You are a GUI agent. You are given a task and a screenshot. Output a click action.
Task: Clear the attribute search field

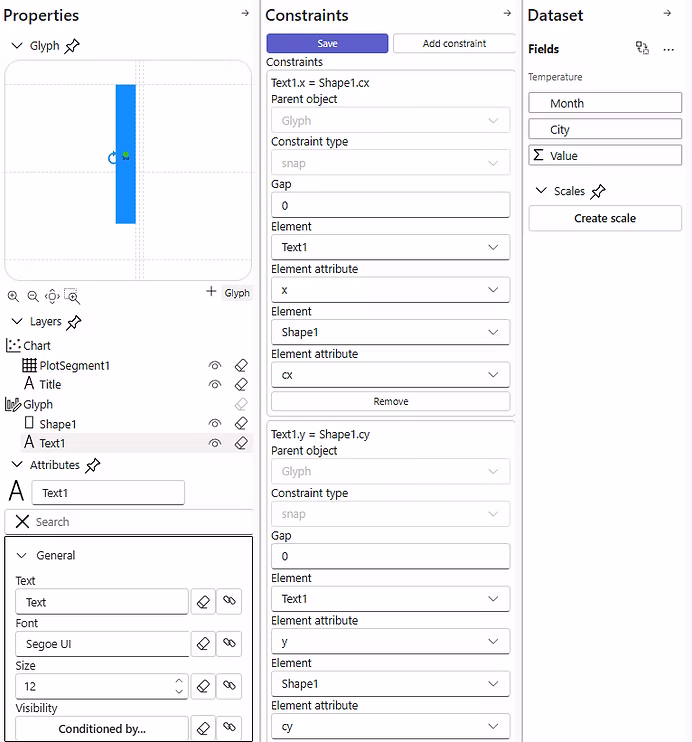pyautogui.click(x=22, y=521)
